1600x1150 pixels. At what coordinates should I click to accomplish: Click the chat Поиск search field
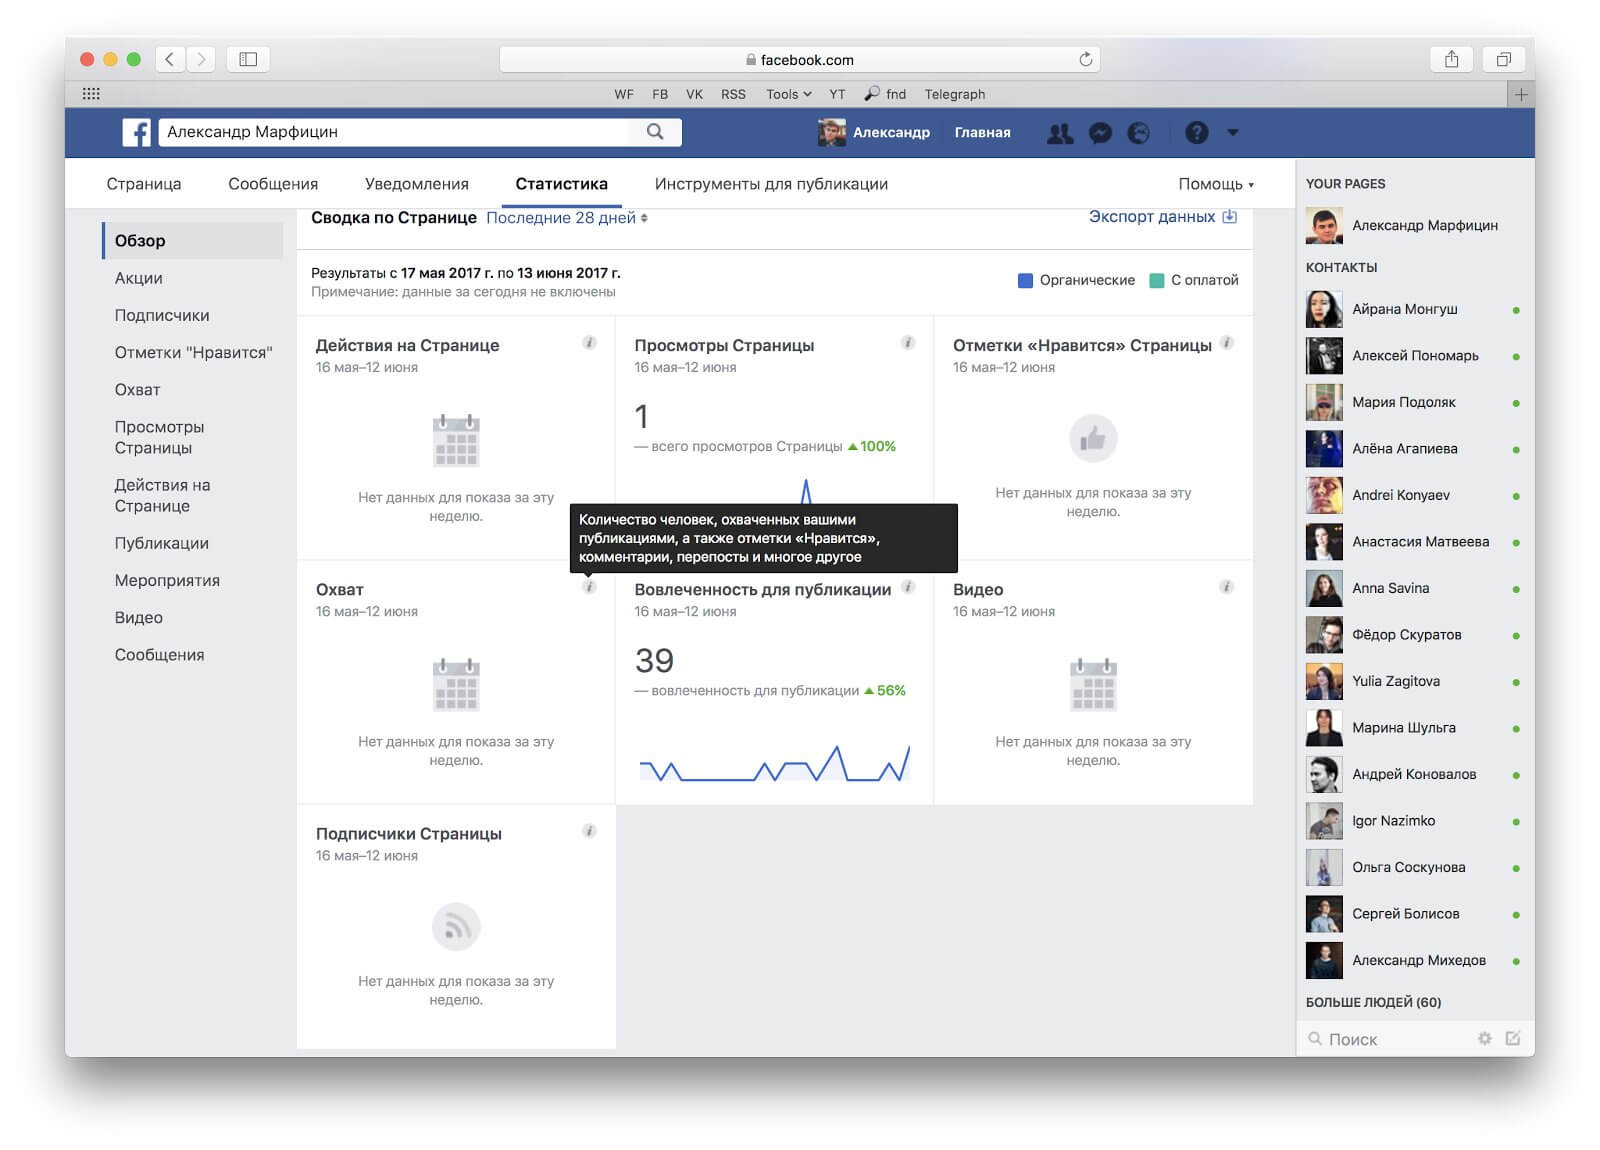pos(1390,1039)
